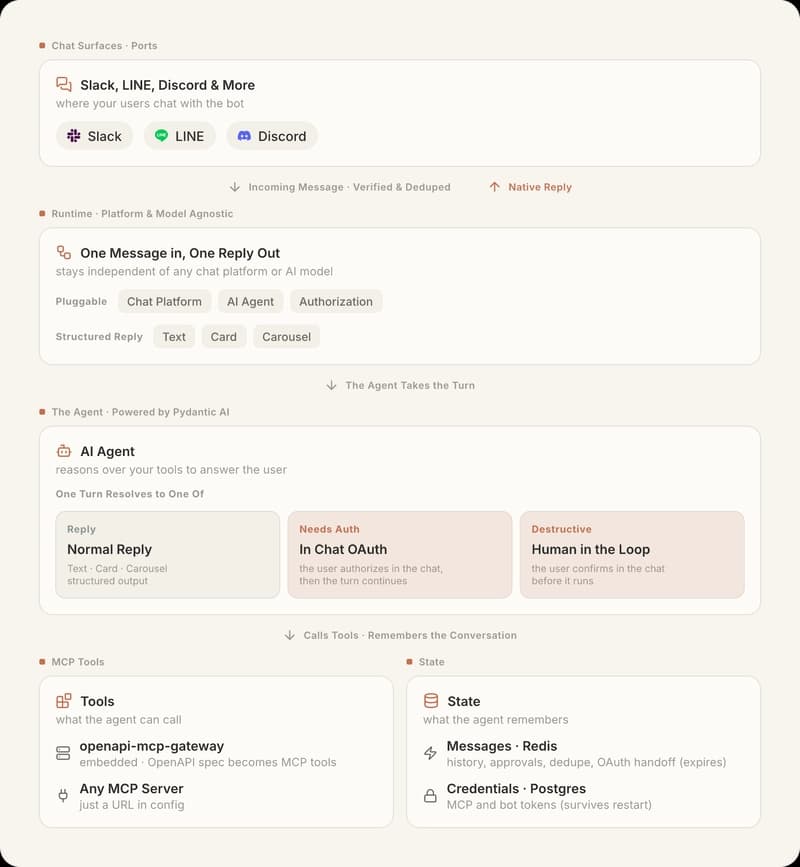Click the Chat Surfaces · Ports section label
The width and height of the screenshot is (800, 867).
[x=104, y=45]
